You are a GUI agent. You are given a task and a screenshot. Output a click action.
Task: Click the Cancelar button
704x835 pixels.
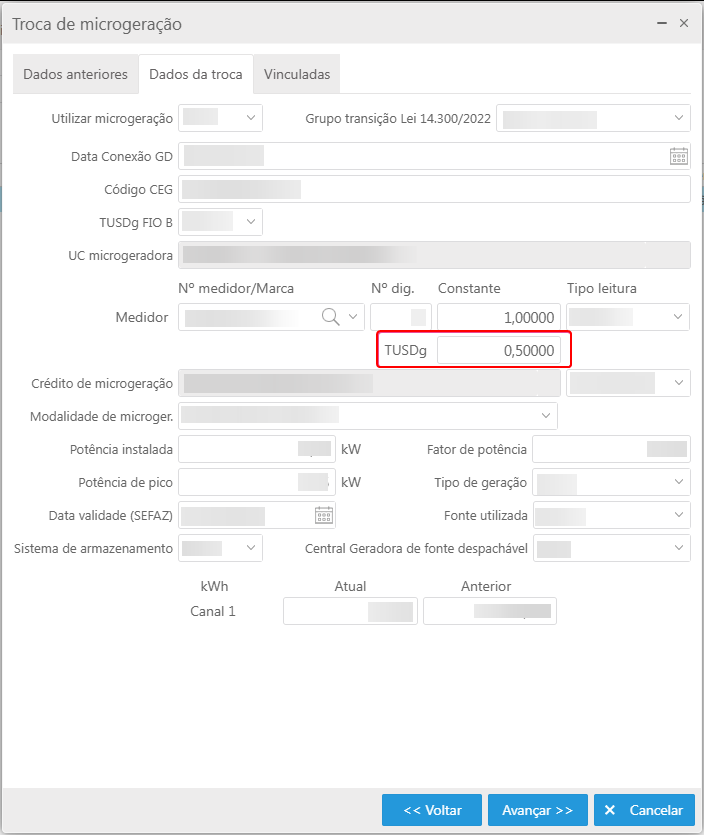(x=644, y=810)
